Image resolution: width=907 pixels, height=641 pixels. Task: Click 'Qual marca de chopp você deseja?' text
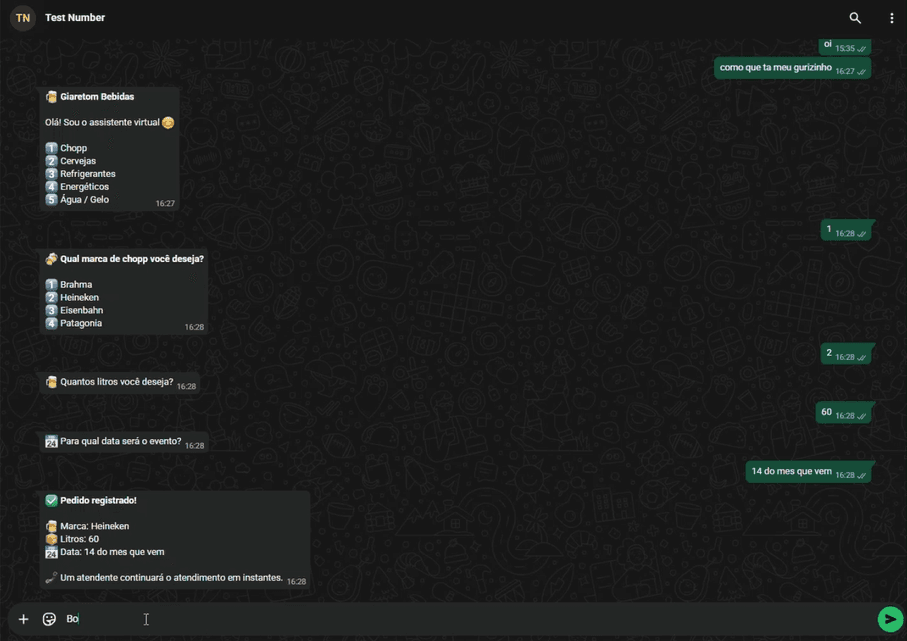(132, 259)
